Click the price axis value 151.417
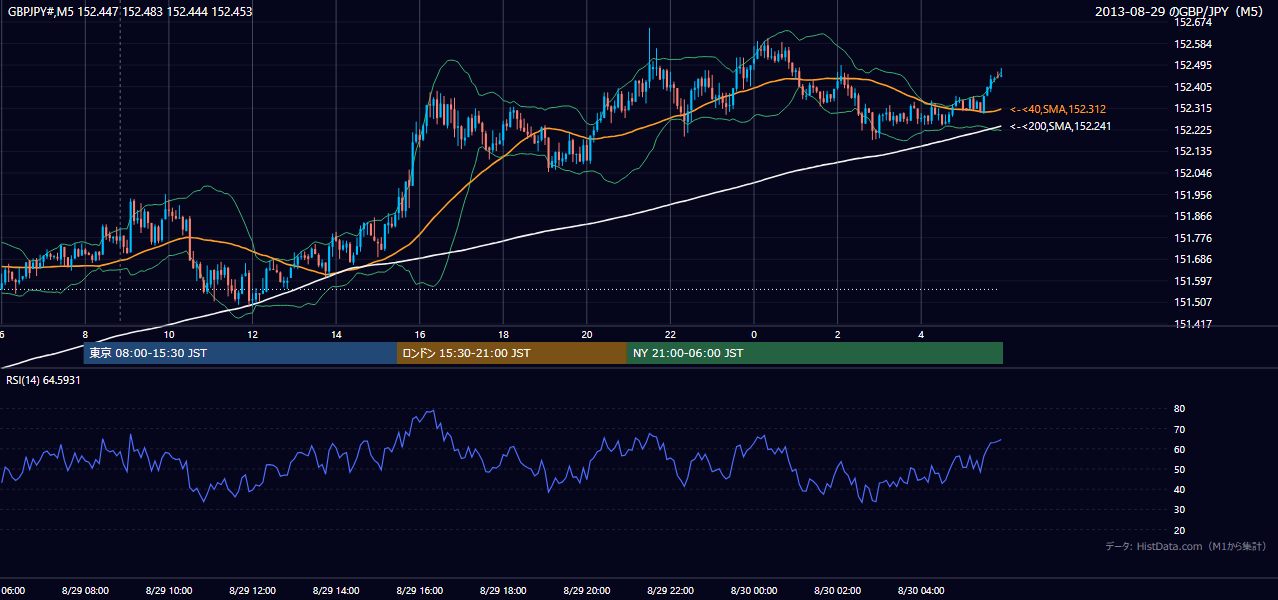The image size is (1278, 600). coord(1192,324)
